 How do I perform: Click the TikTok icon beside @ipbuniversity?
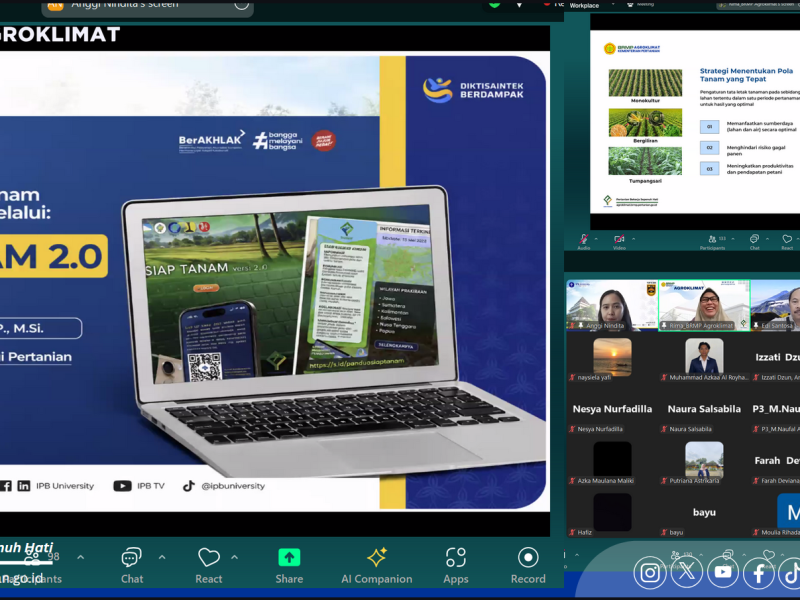(189, 486)
